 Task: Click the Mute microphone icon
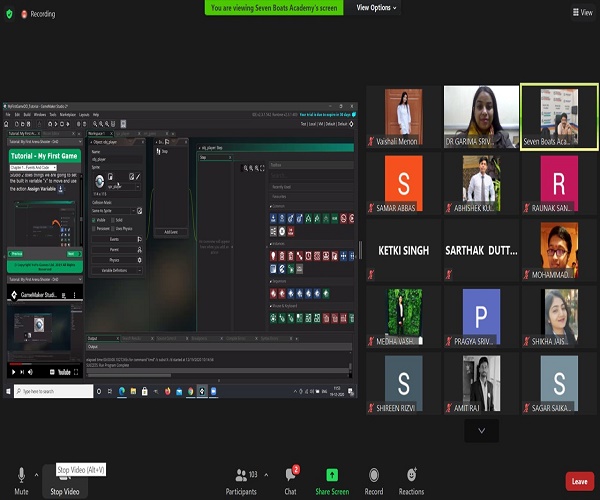21,475
